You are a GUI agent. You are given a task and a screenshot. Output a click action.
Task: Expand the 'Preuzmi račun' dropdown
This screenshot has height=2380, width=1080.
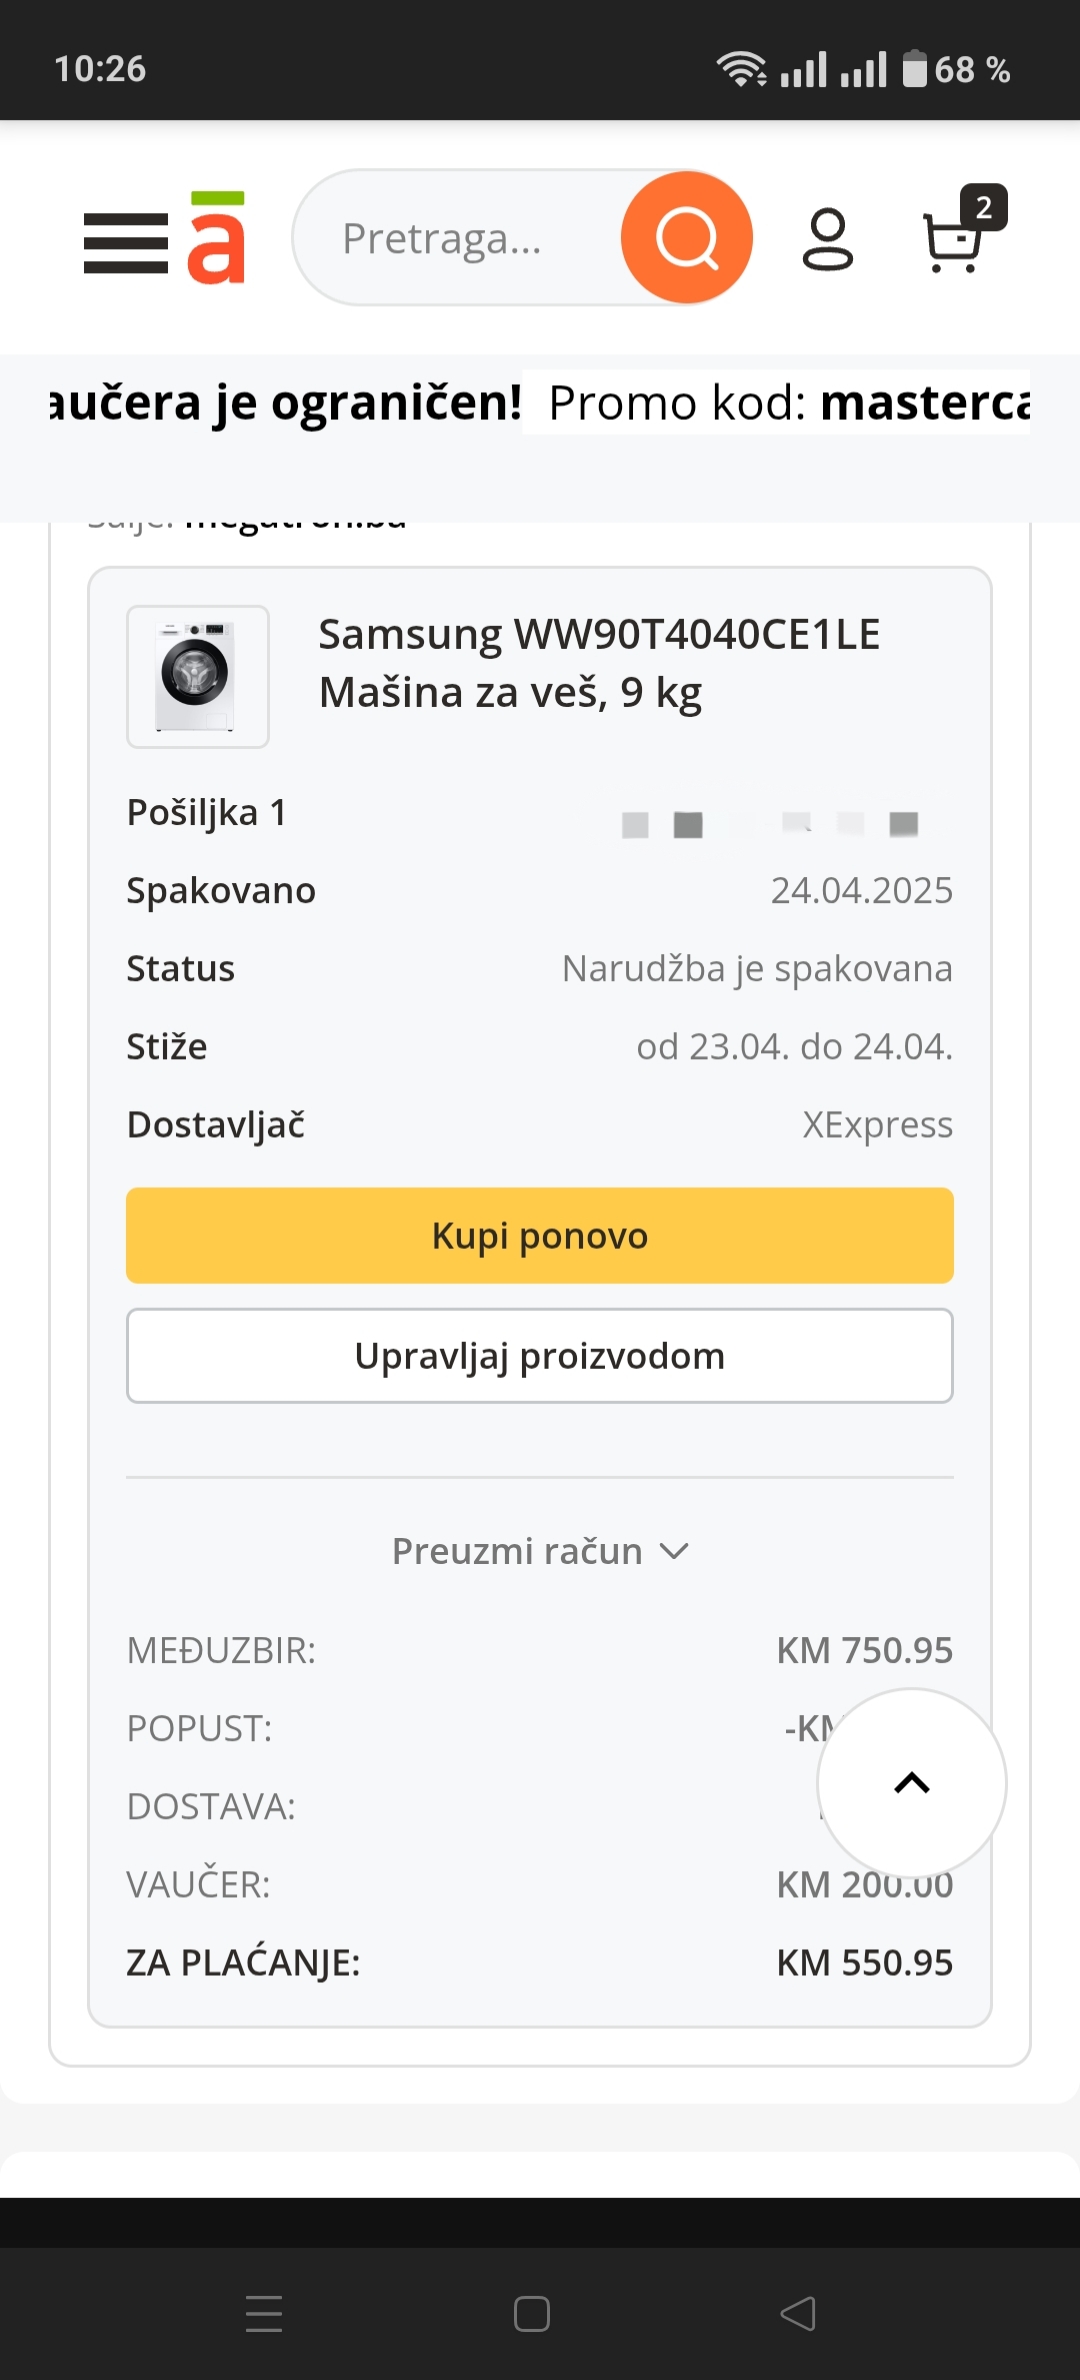[x=540, y=1551]
